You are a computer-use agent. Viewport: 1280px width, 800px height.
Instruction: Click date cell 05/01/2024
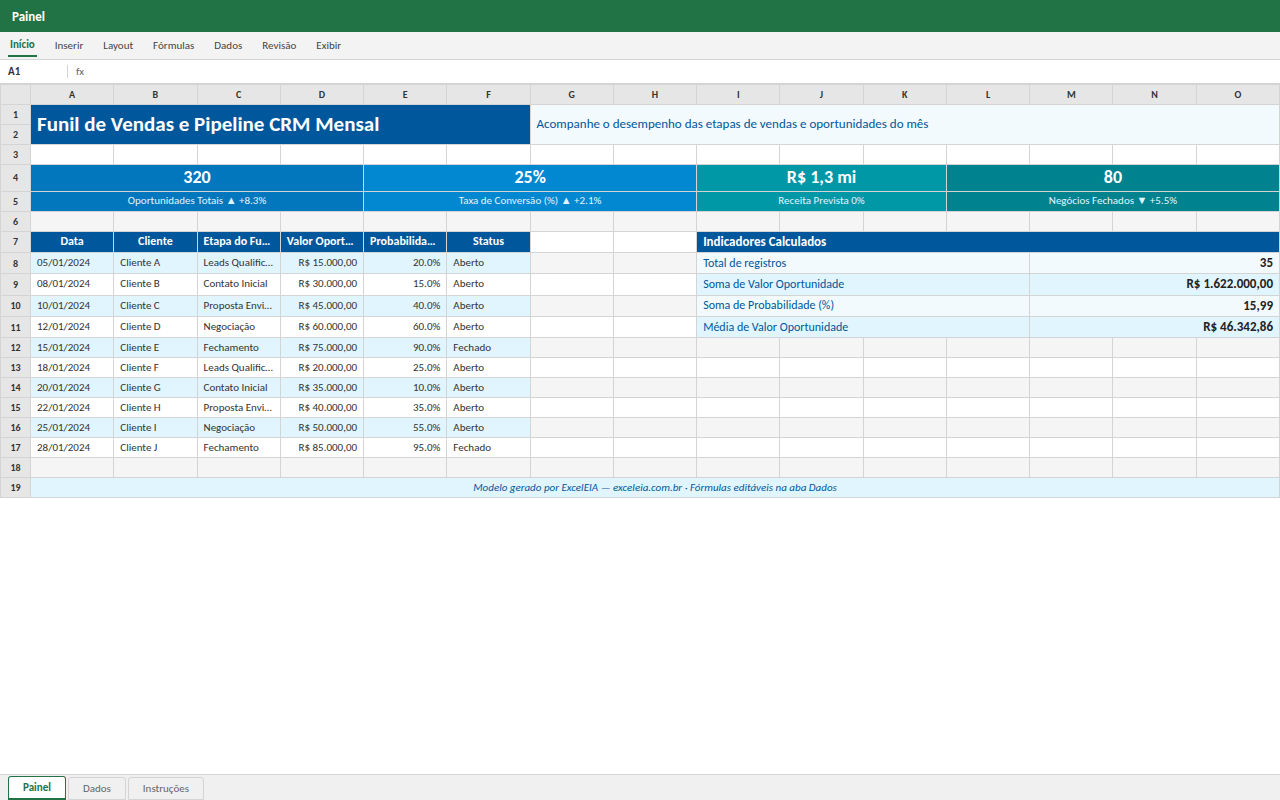(72, 263)
